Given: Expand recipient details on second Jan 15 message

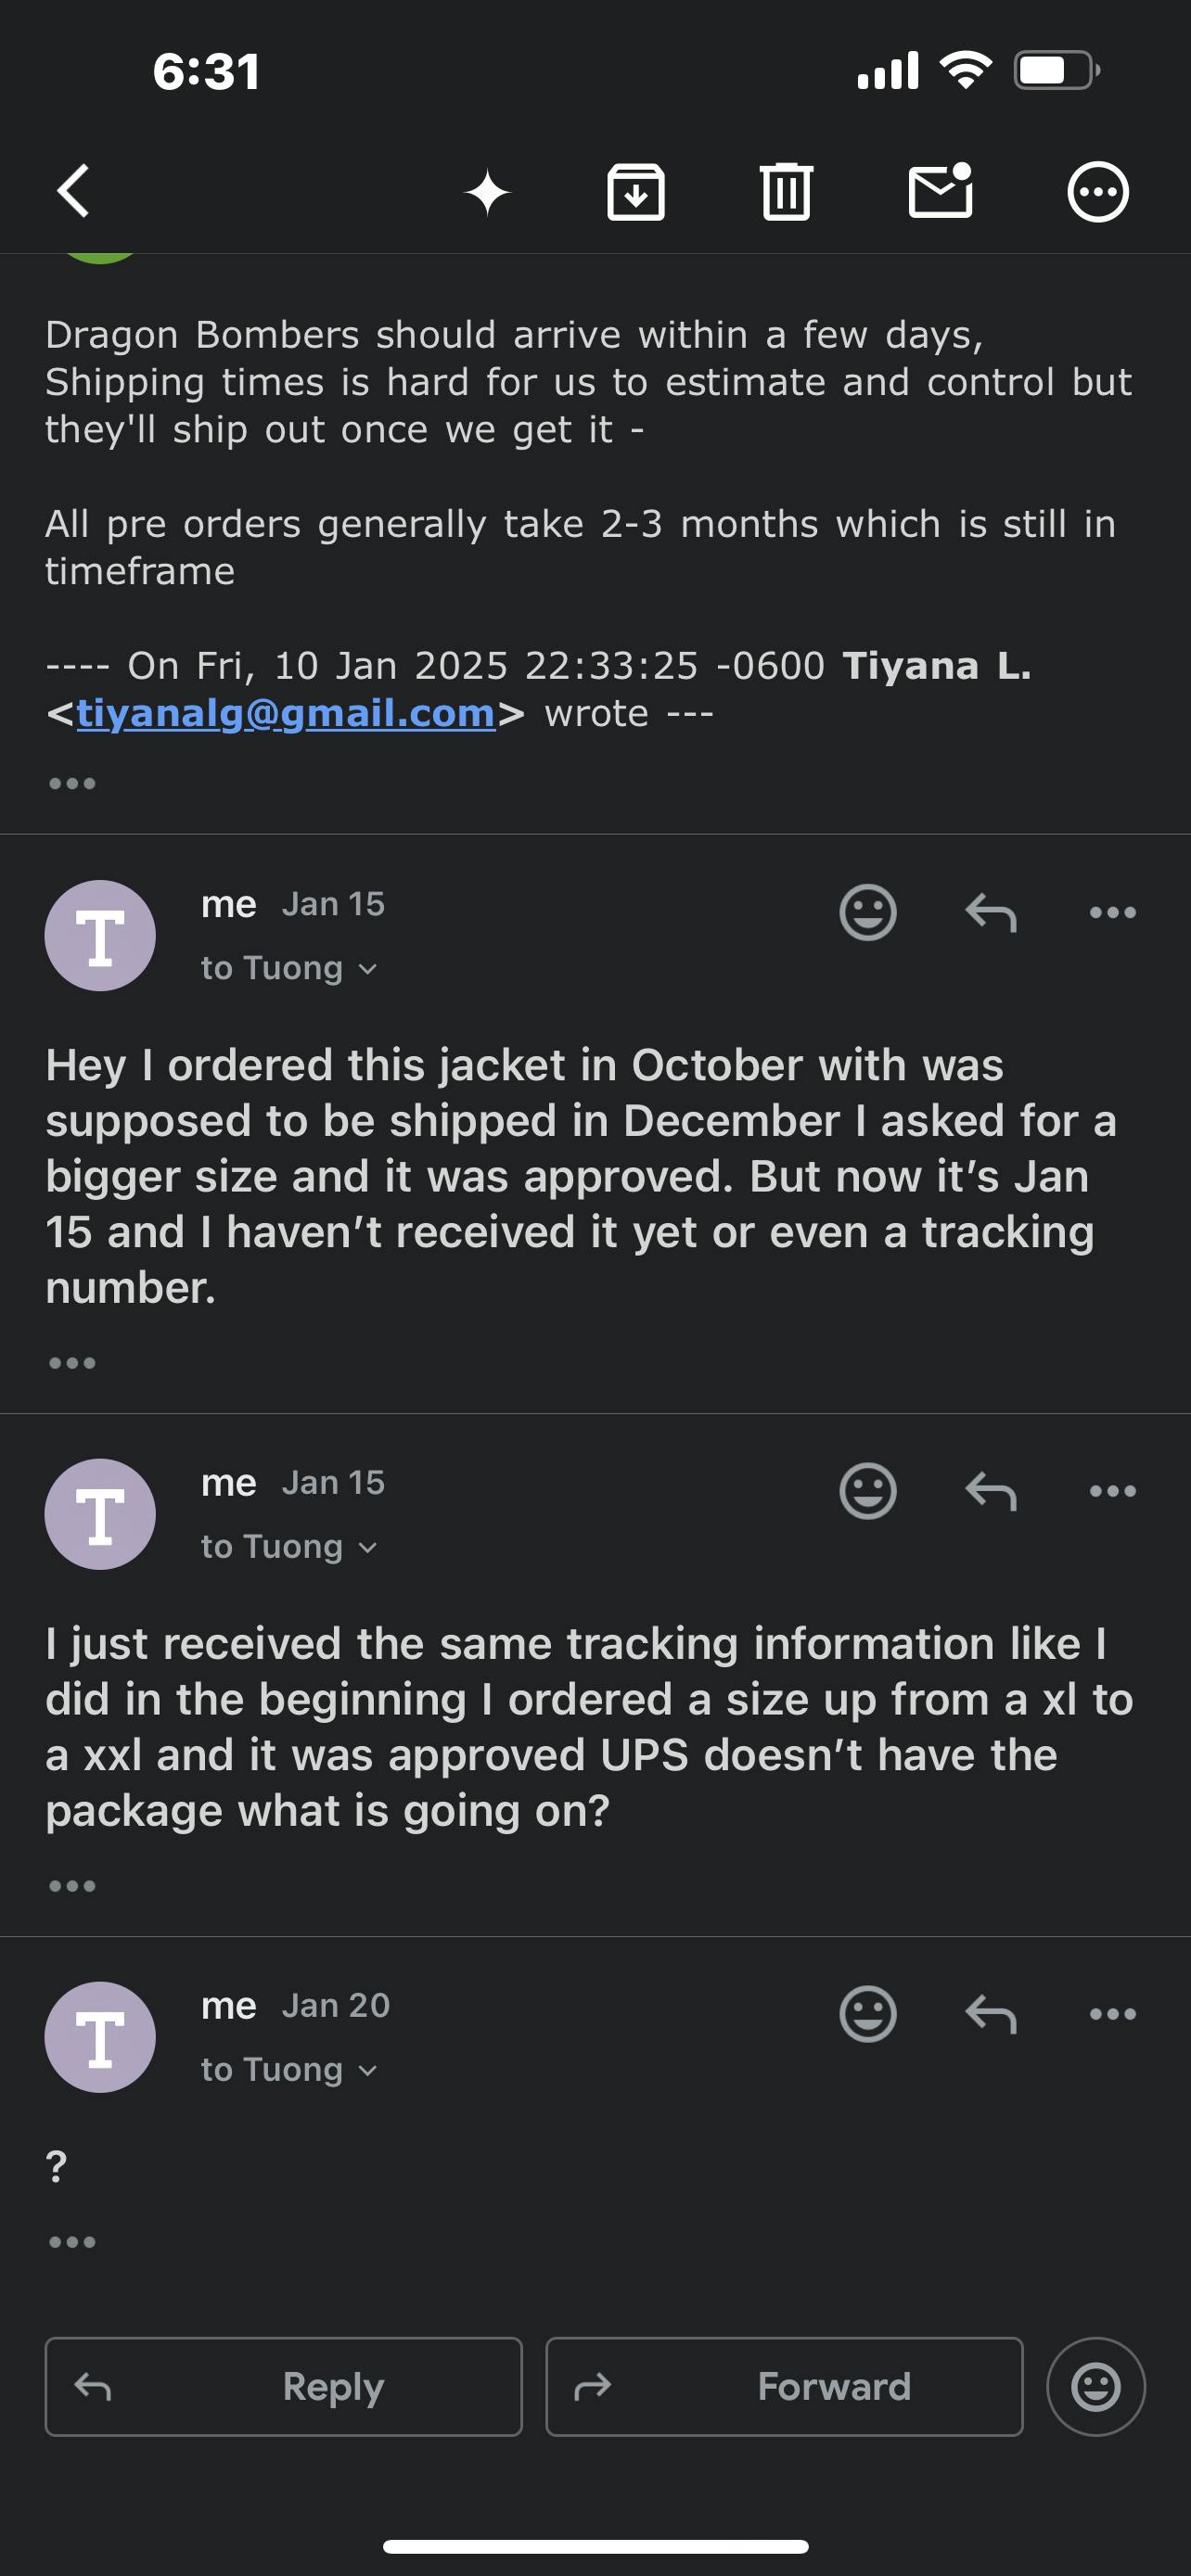Looking at the screenshot, I should (x=290, y=1547).
